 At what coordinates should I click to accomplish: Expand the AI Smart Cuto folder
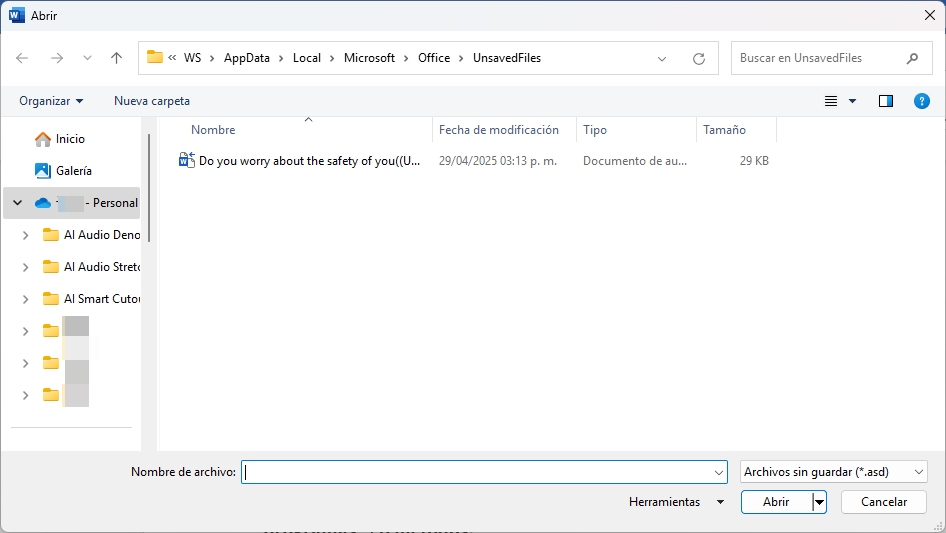[25, 299]
